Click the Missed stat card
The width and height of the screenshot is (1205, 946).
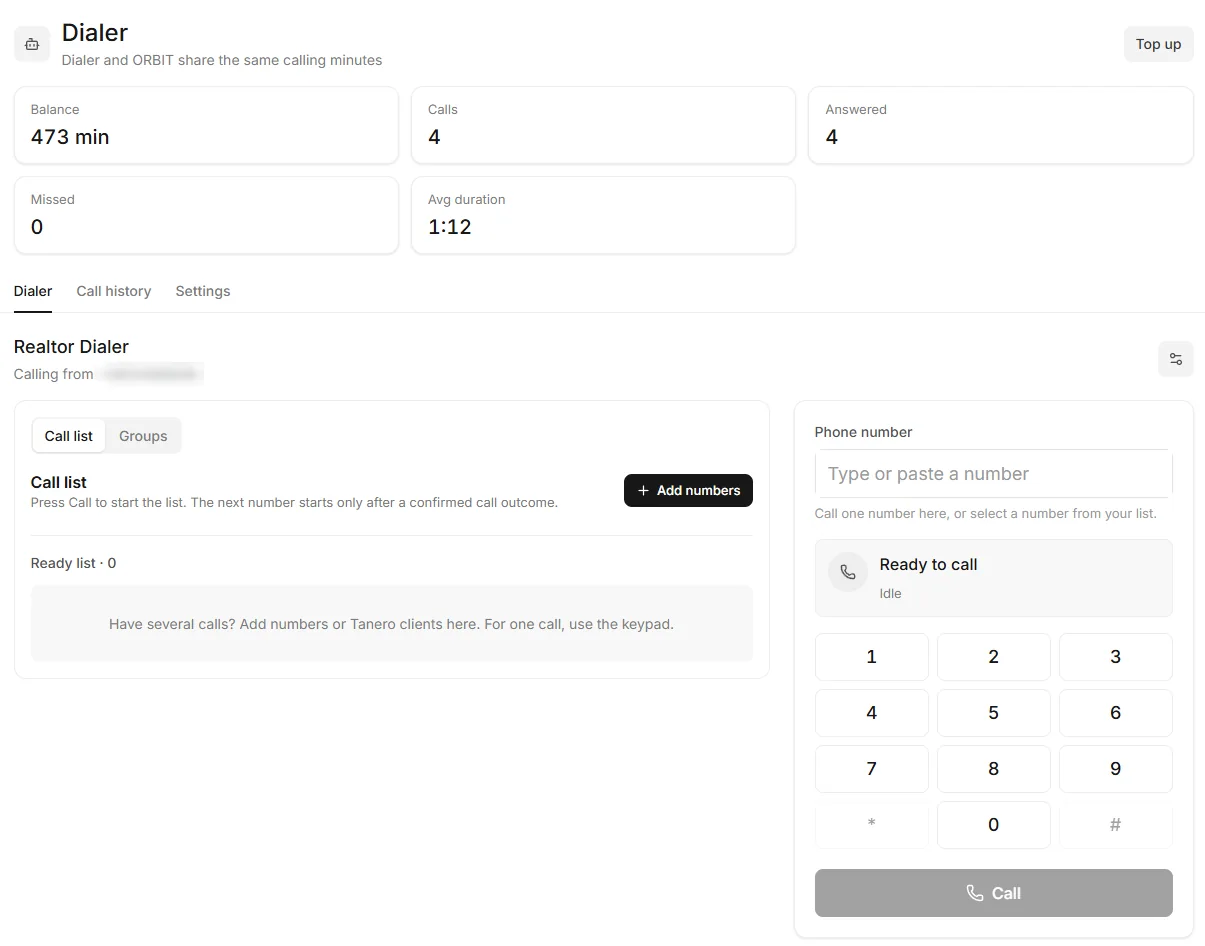pyautogui.click(x=206, y=215)
